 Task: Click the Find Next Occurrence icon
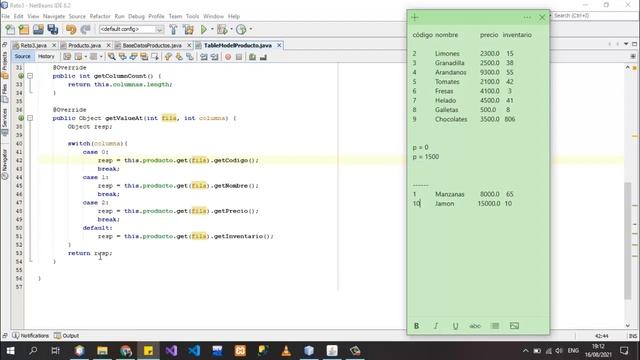[x=133, y=57]
